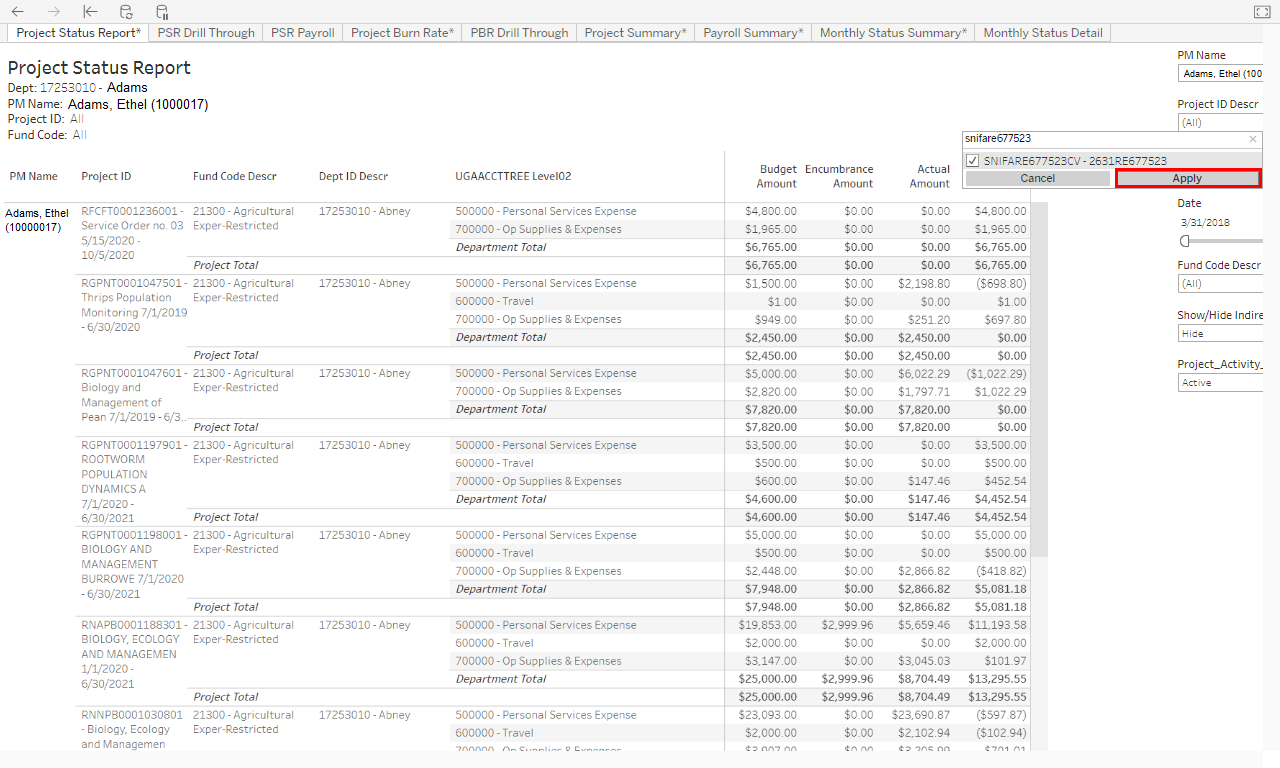Click the full screen icon
The width and height of the screenshot is (1280, 768).
tap(1261, 12)
